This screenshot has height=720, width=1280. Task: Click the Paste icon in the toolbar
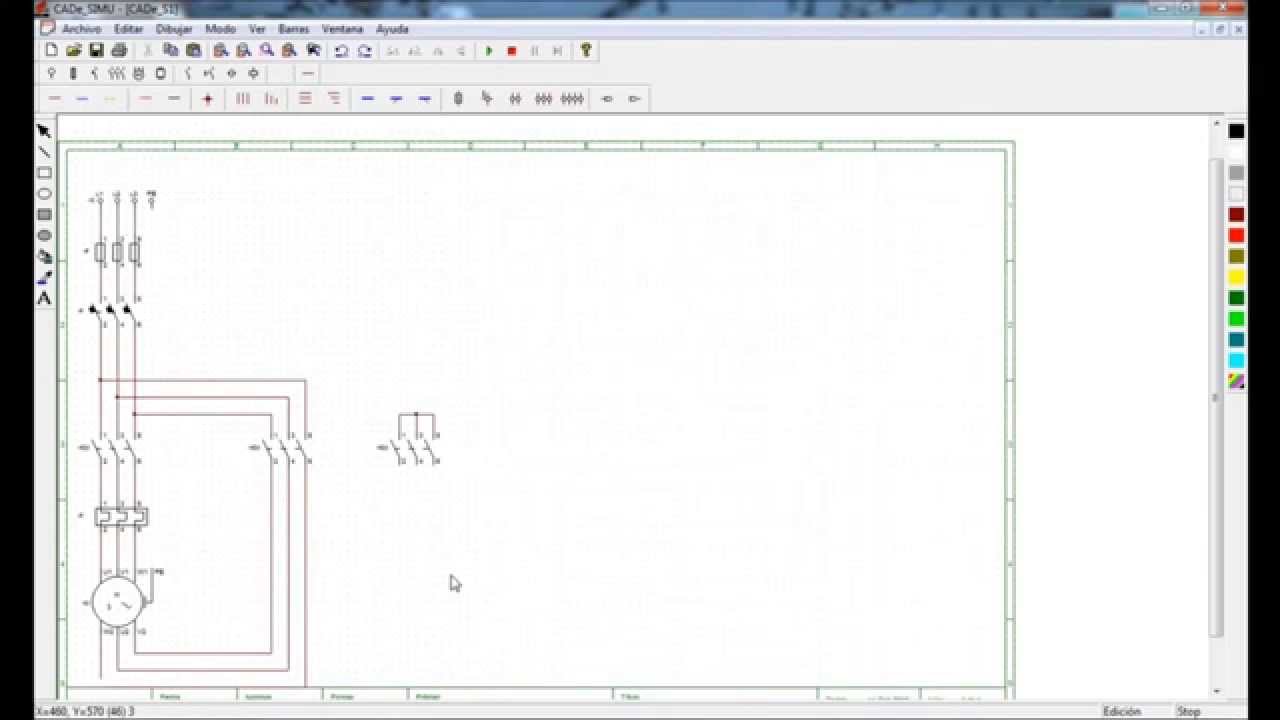click(194, 50)
